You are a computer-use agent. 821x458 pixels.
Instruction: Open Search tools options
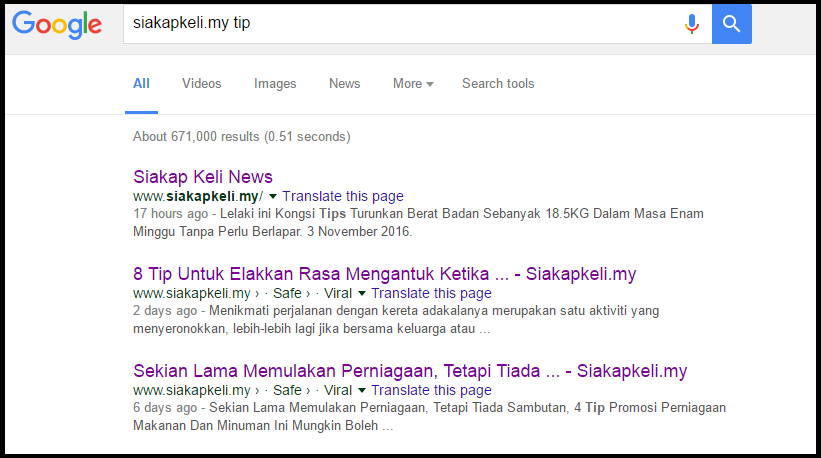click(498, 84)
